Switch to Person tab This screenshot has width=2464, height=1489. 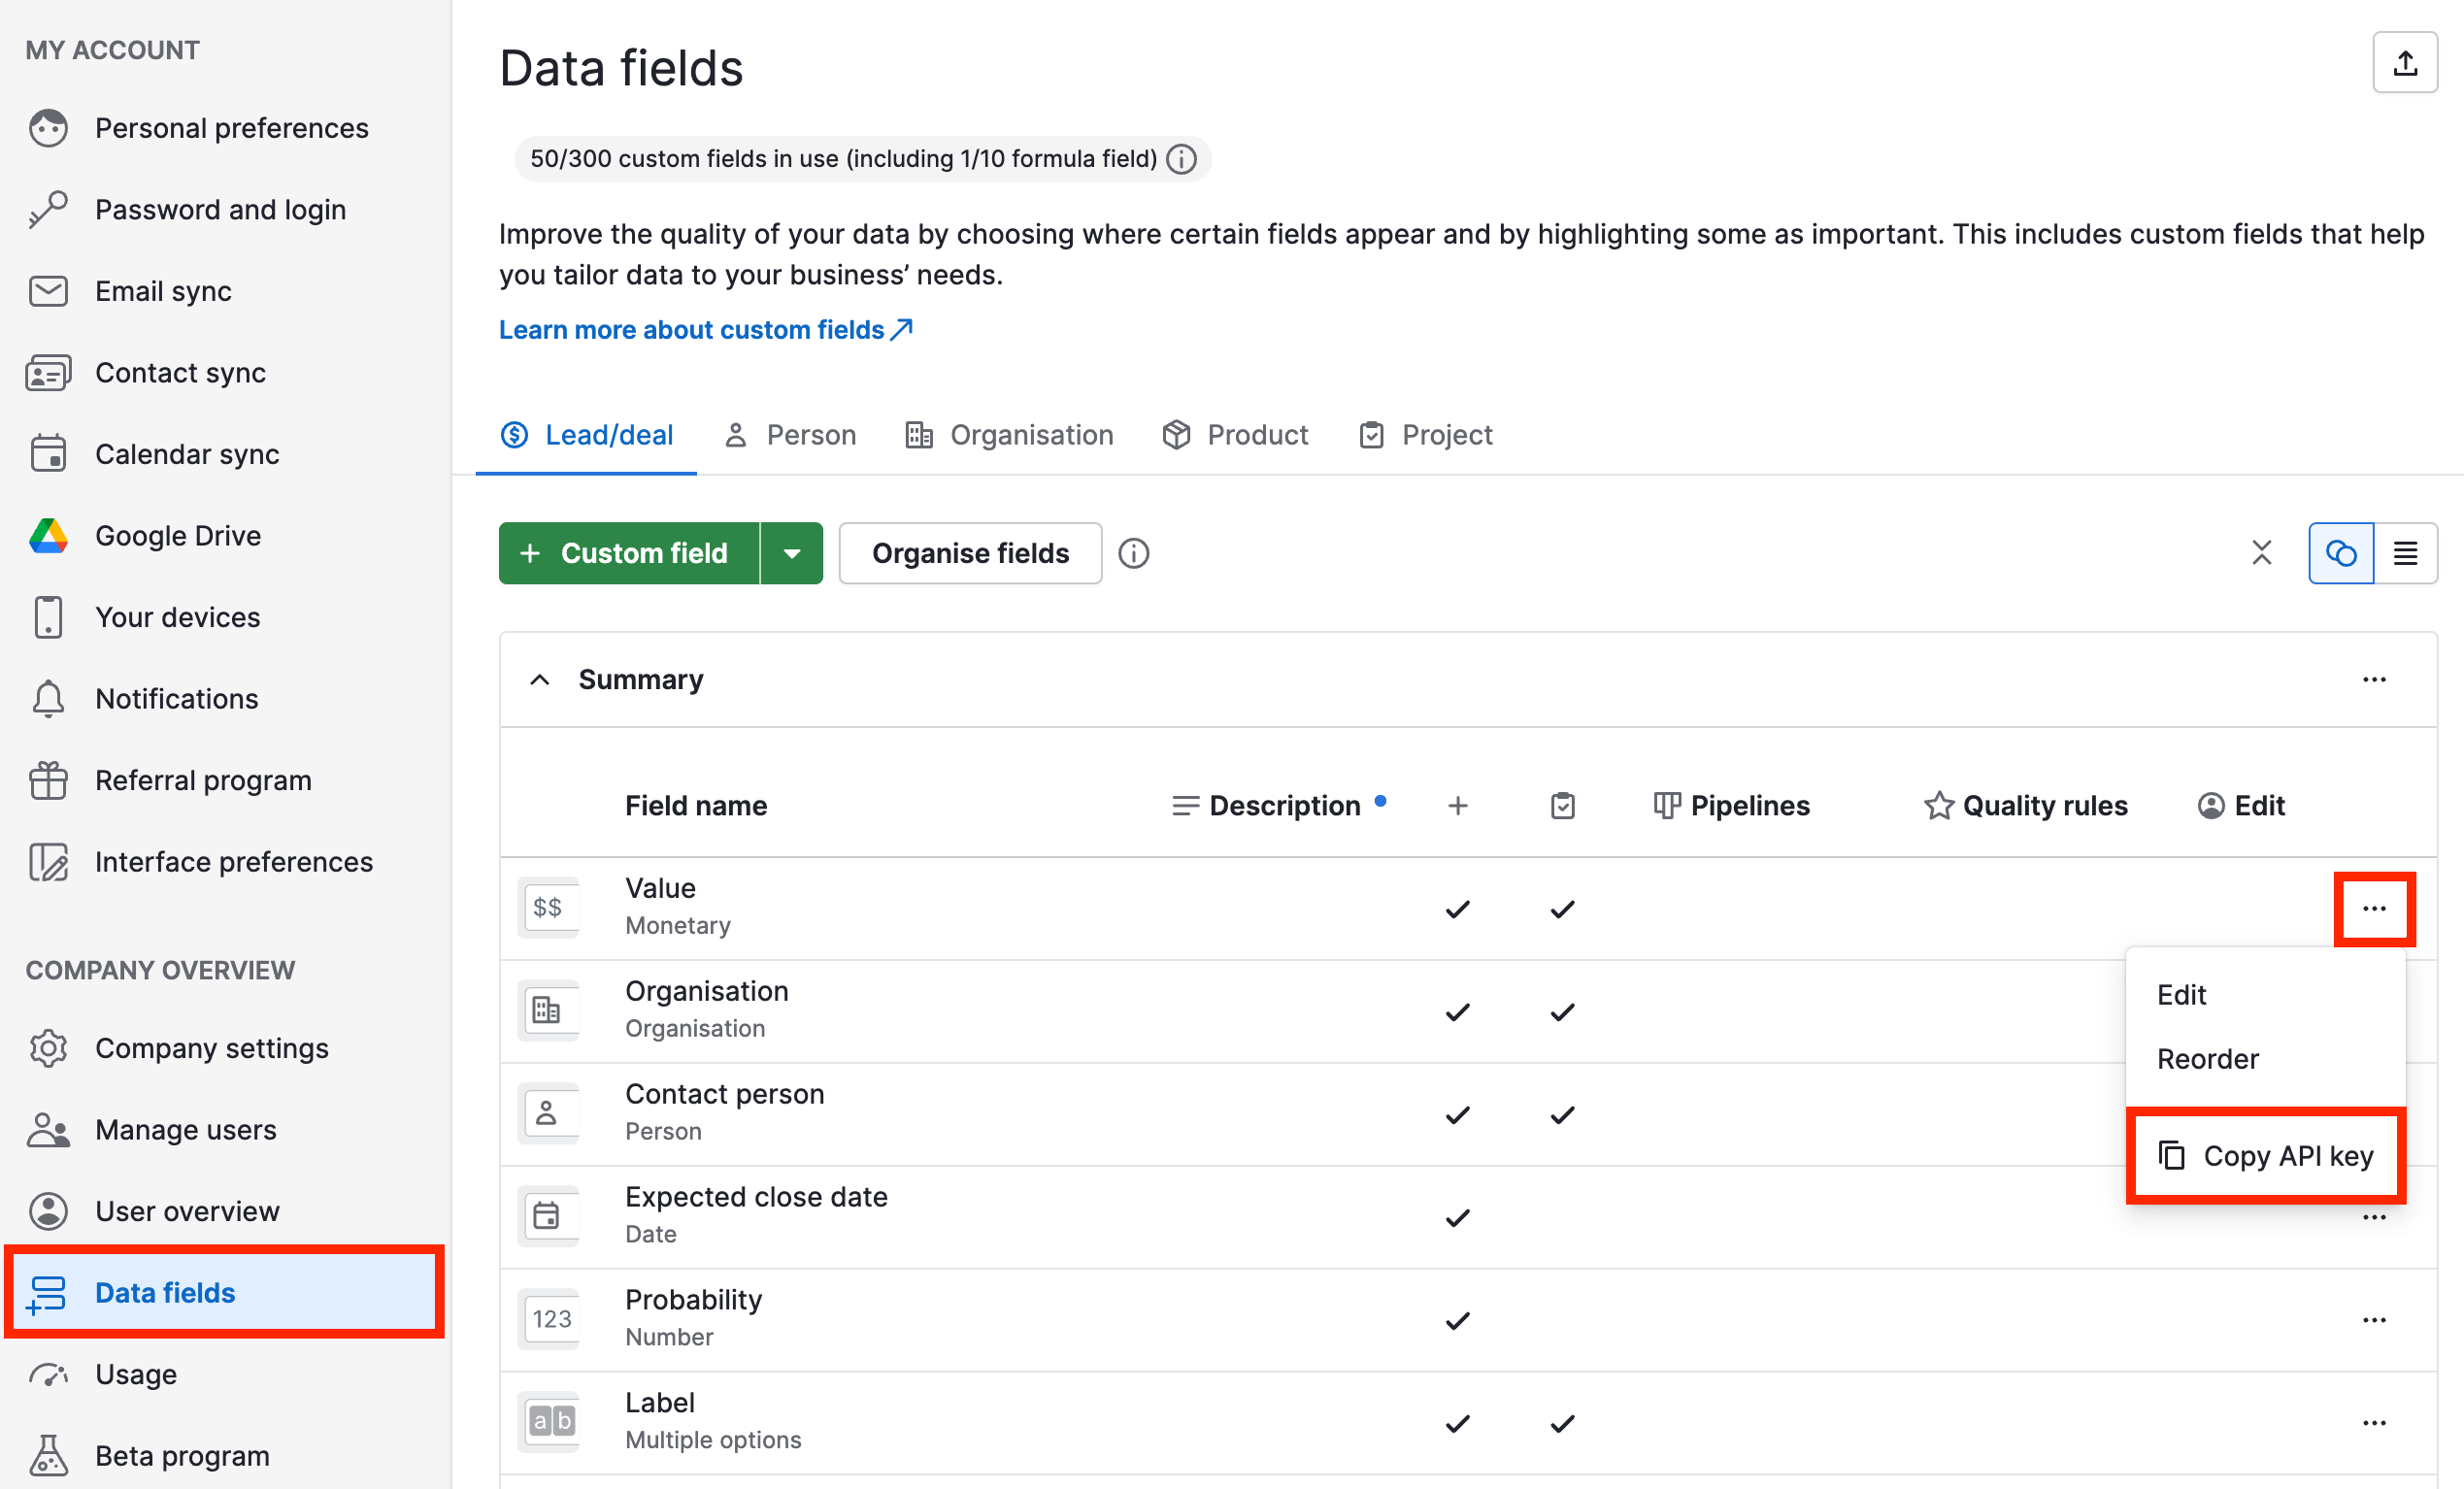(x=790, y=435)
